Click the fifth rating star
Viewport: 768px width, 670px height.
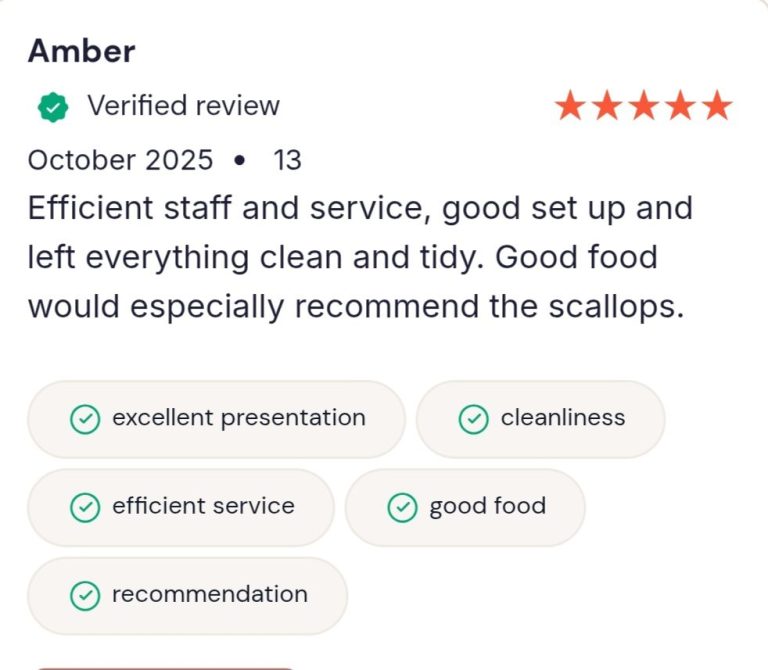click(x=716, y=106)
